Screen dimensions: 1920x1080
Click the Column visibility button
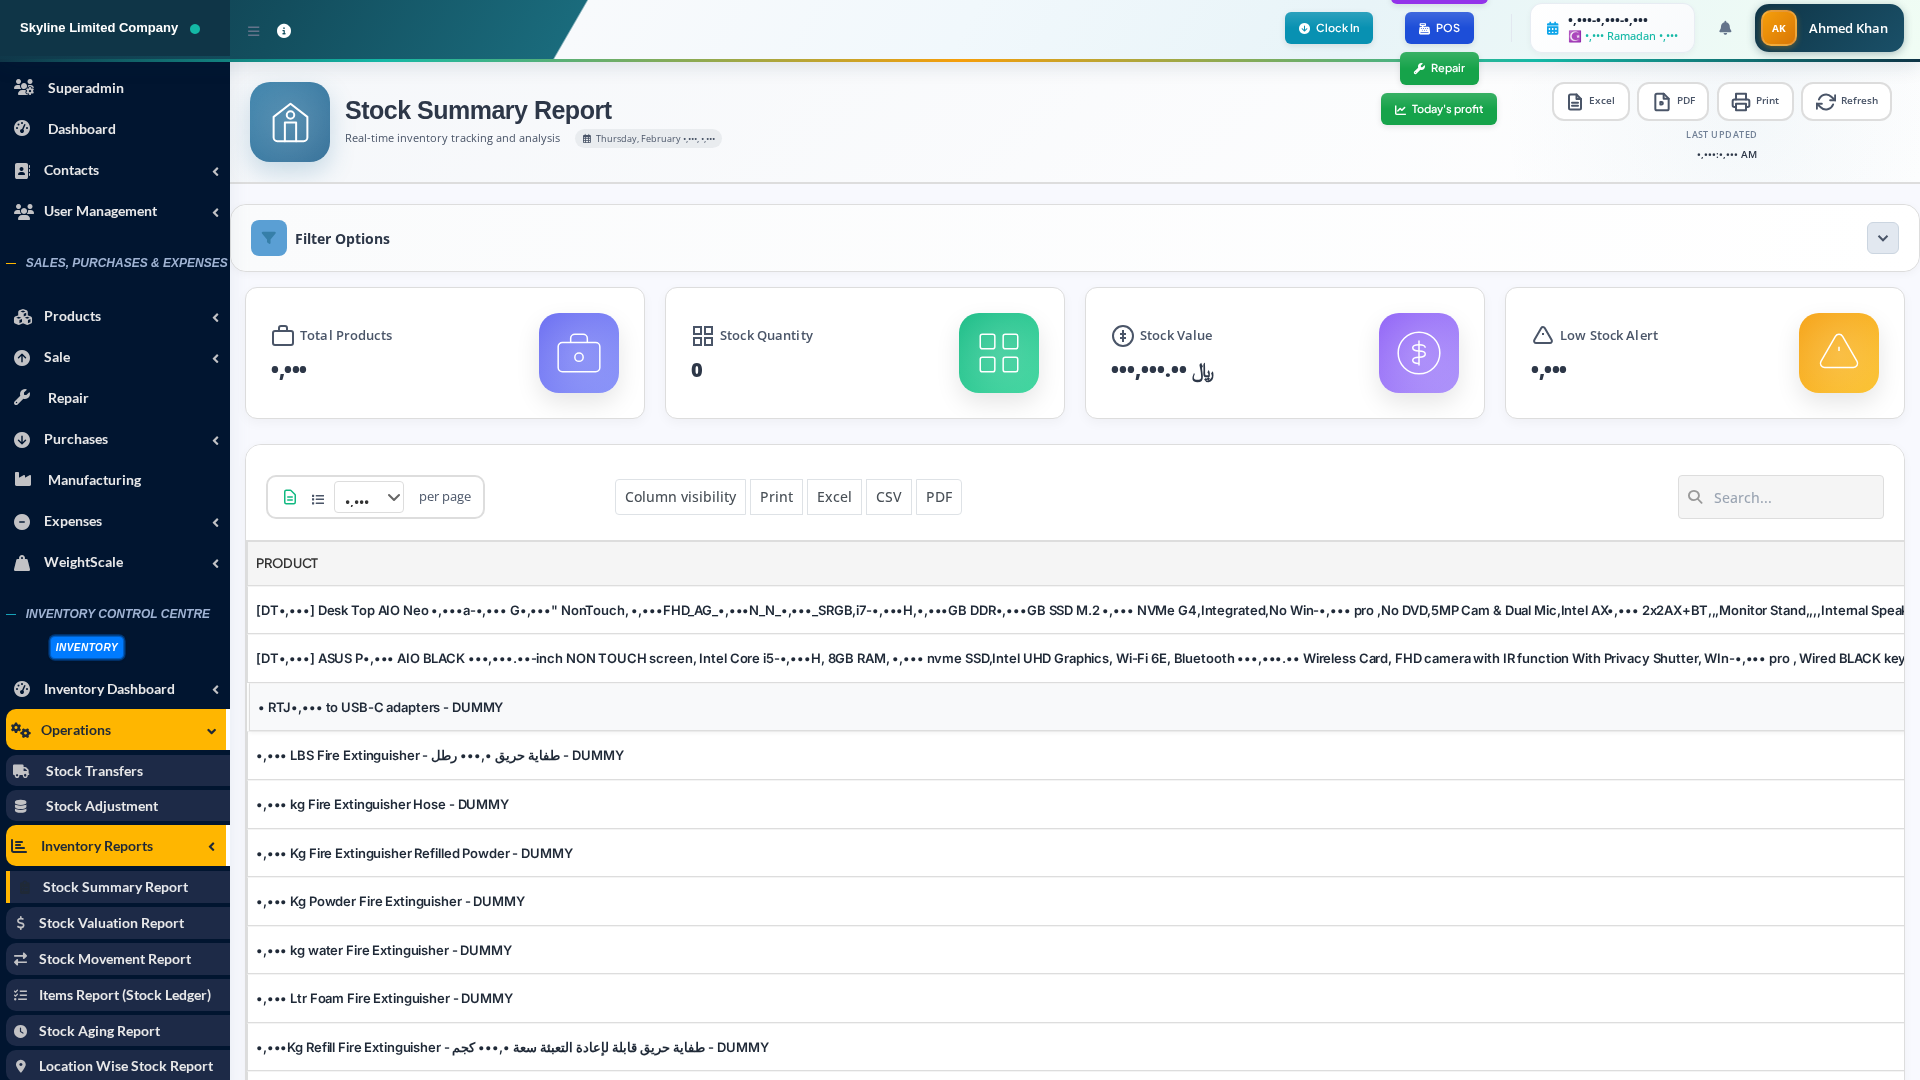click(x=680, y=497)
